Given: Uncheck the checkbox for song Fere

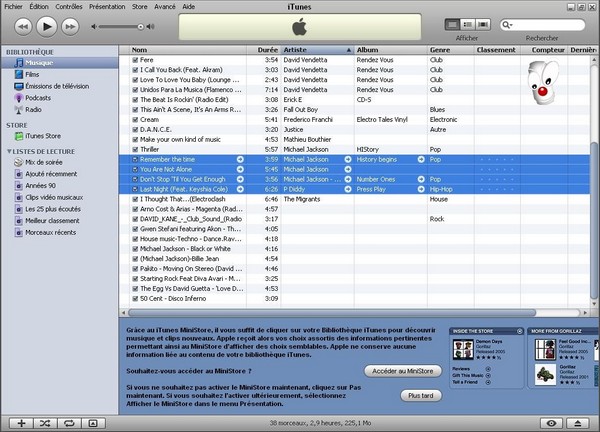Looking at the screenshot, I should click(x=135, y=60).
